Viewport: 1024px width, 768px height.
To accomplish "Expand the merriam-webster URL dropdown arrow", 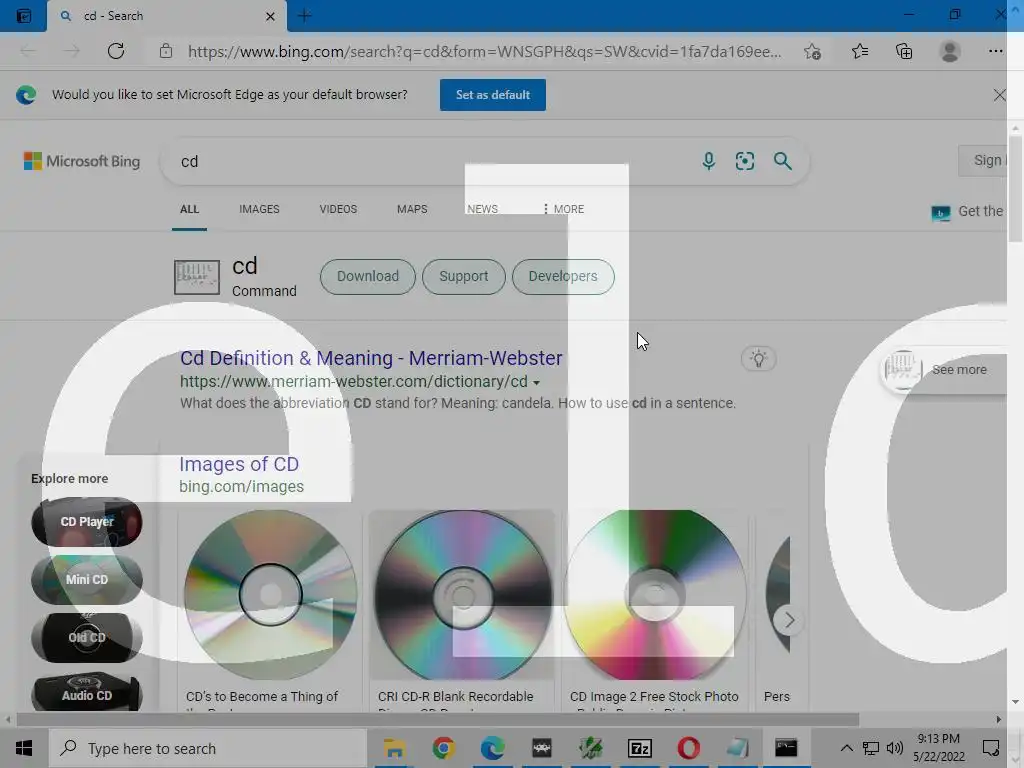I will (536, 383).
